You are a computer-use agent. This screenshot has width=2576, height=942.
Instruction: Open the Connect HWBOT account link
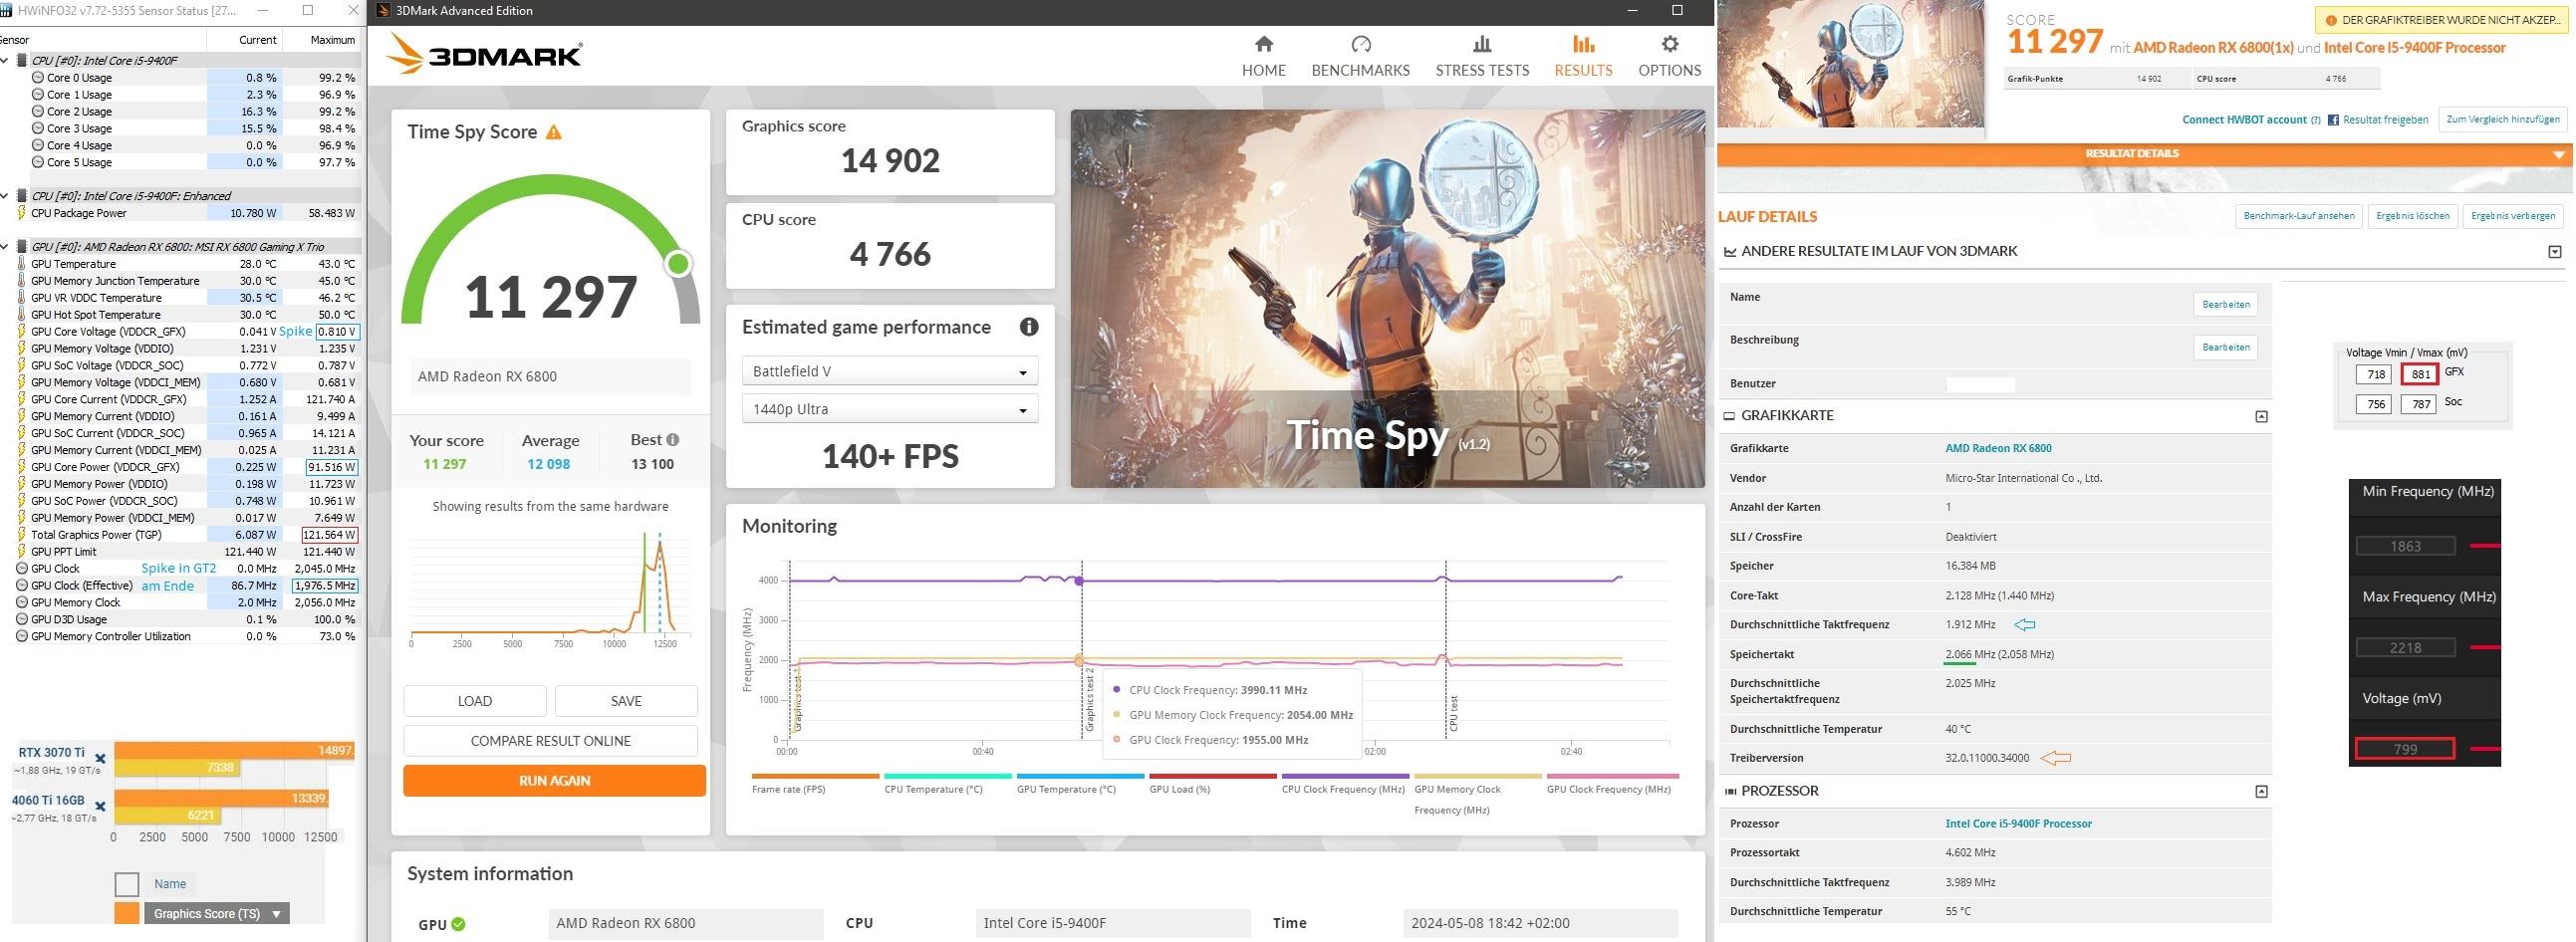(x=2244, y=120)
